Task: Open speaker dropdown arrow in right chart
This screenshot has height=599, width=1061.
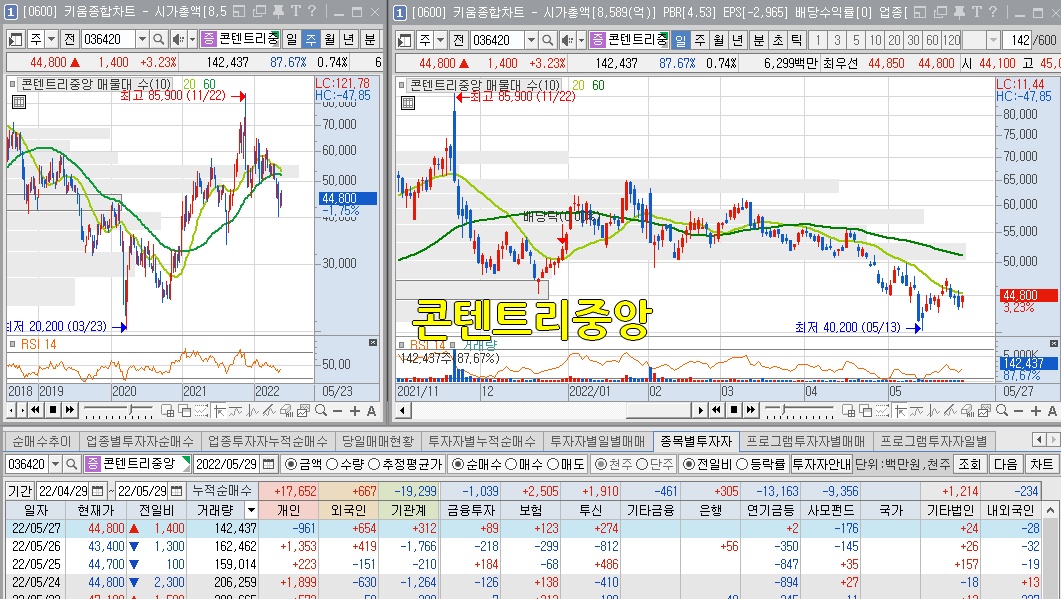Action: (581, 40)
